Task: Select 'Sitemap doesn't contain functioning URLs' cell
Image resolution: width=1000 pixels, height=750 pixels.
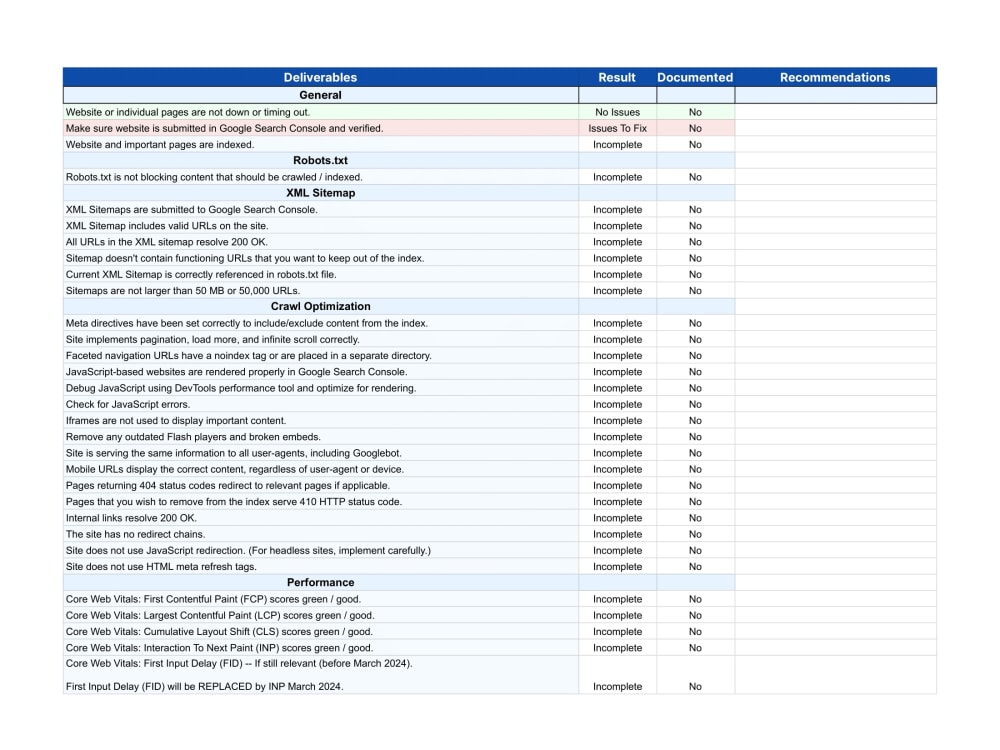Action: [x=320, y=258]
